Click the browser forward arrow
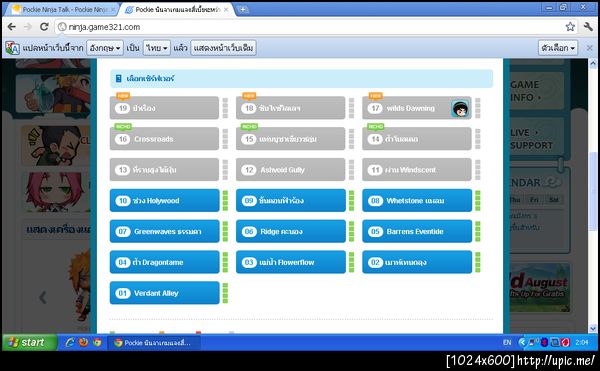 point(28,27)
